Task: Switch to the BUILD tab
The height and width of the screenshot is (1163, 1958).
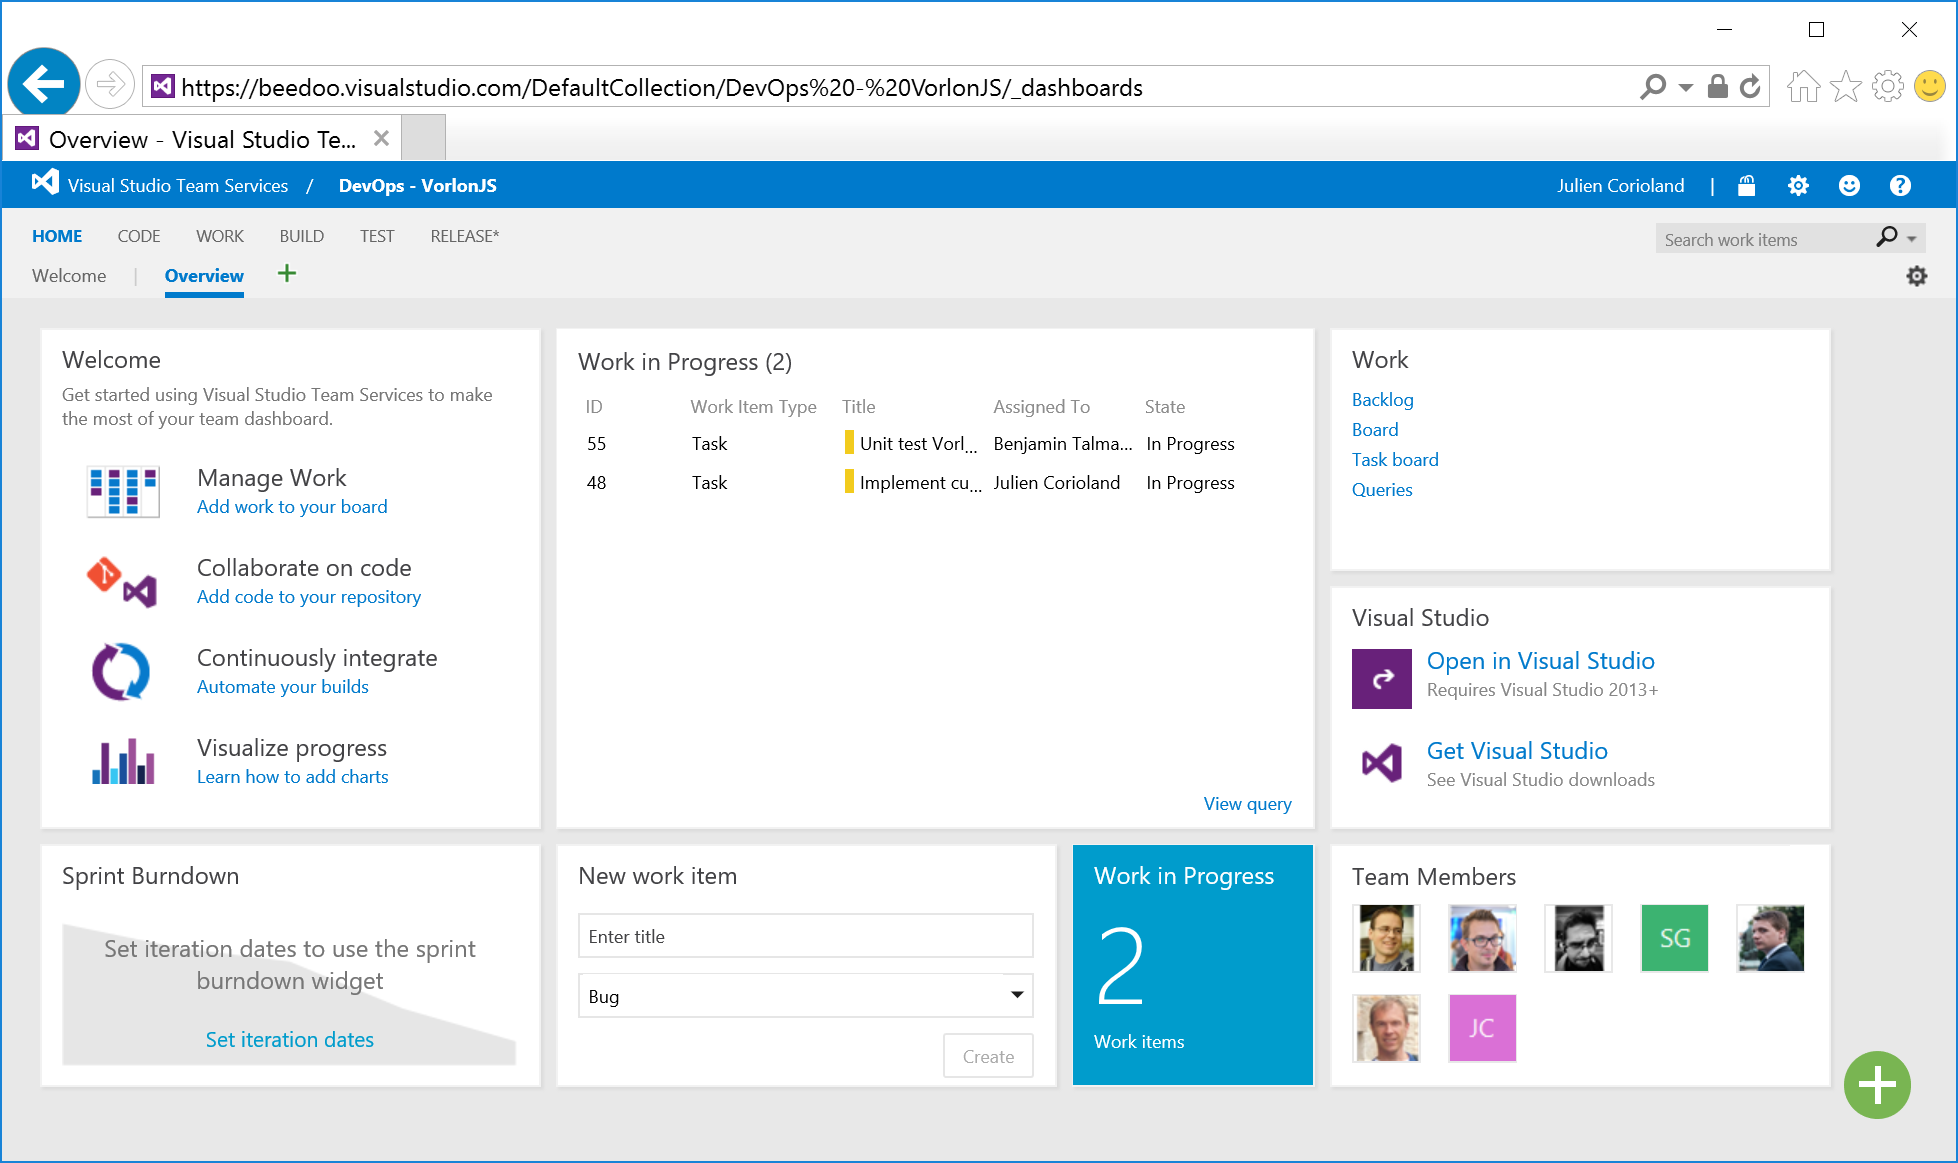Action: [301, 236]
